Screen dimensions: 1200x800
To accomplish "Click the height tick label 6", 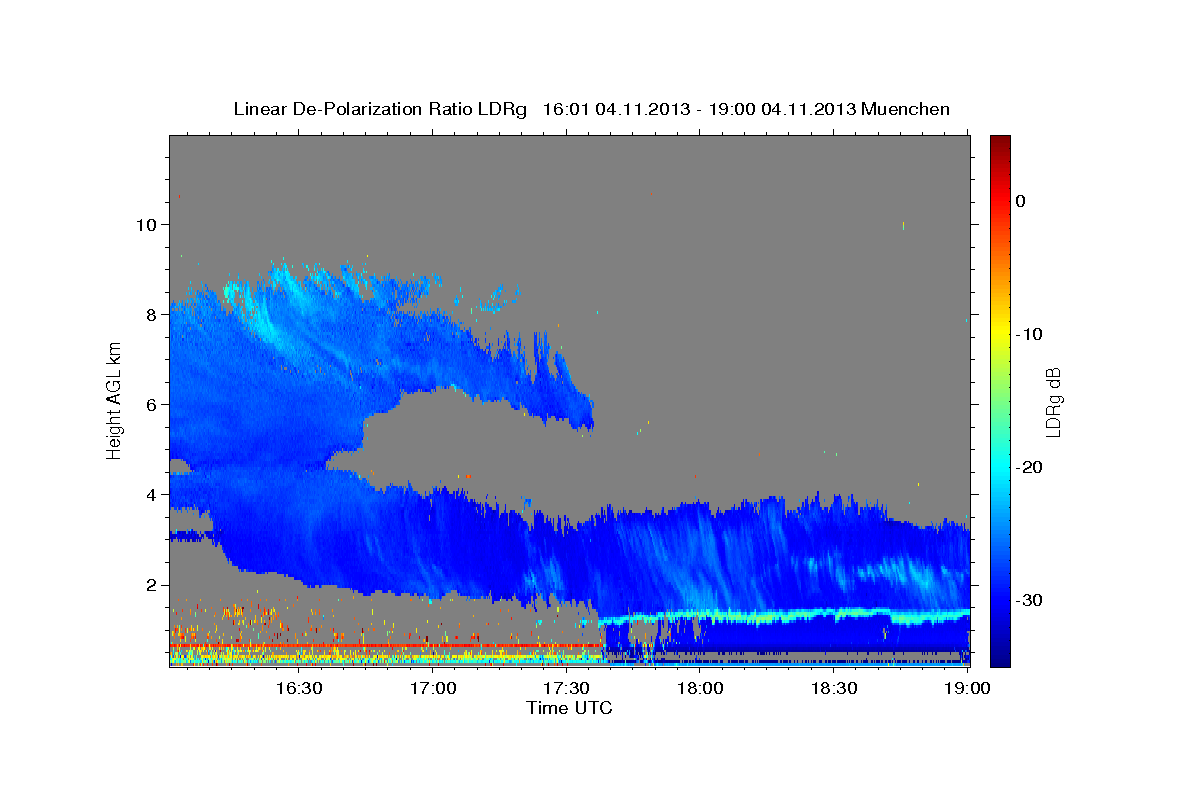I will (151, 404).
